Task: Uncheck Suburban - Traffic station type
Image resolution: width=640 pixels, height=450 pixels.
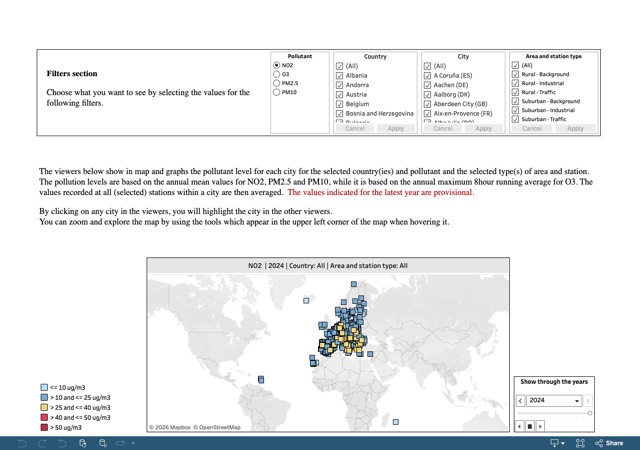Action: 515,119
